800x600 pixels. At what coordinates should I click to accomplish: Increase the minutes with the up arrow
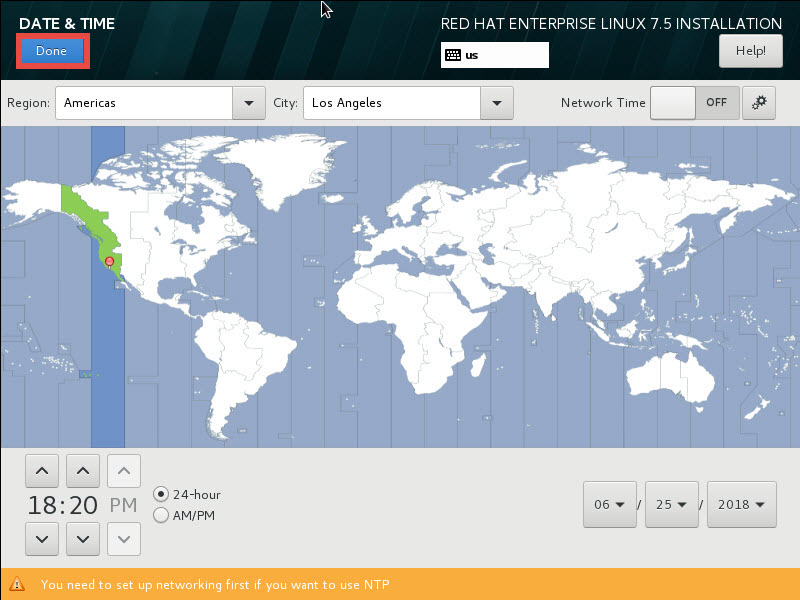point(82,470)
